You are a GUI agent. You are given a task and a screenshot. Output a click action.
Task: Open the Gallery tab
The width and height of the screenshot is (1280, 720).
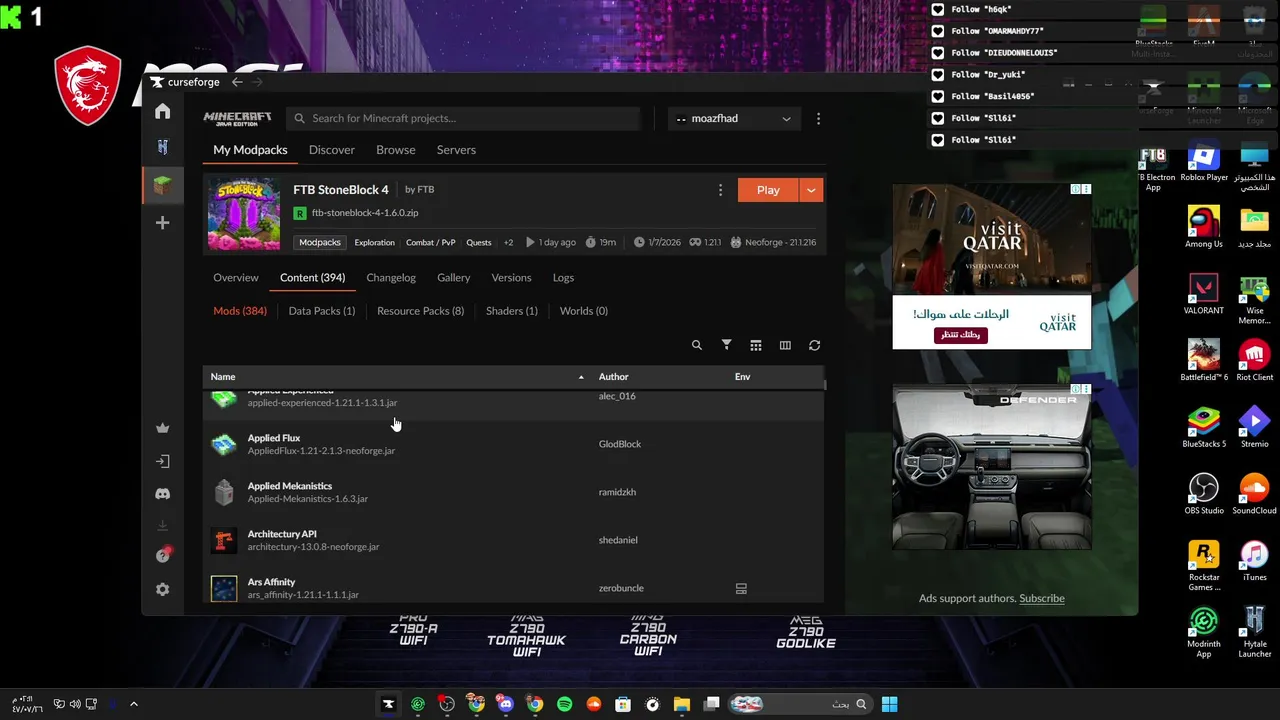(x=453, y=277)
